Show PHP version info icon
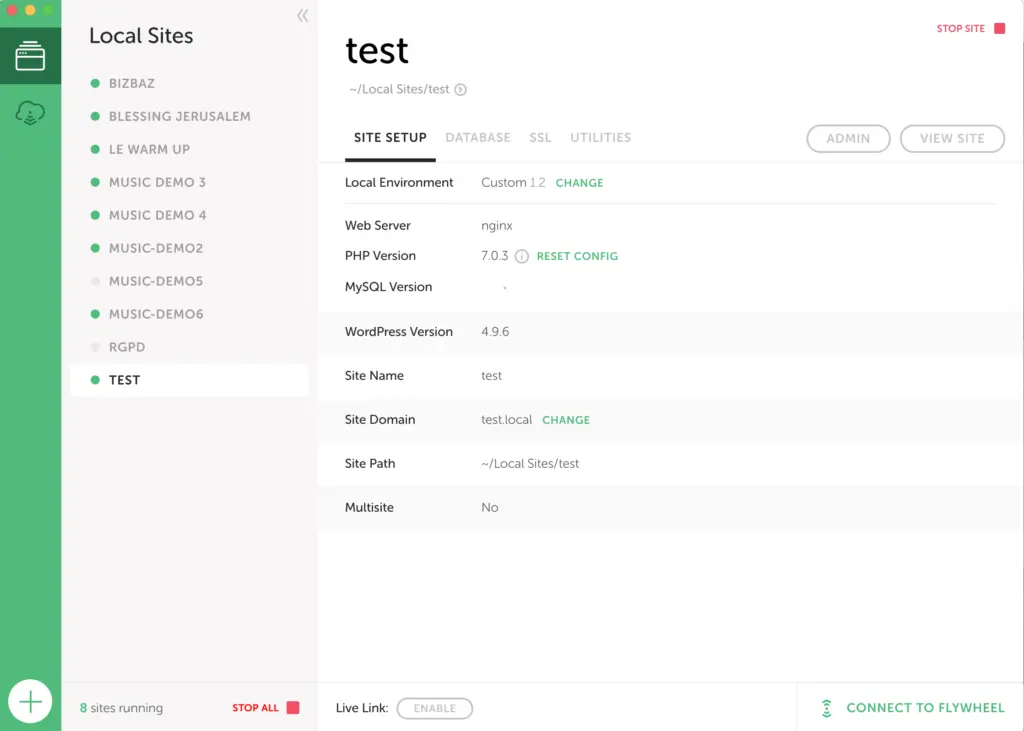The height and width of the screenshot is (731, 1024). pos(521,256)
